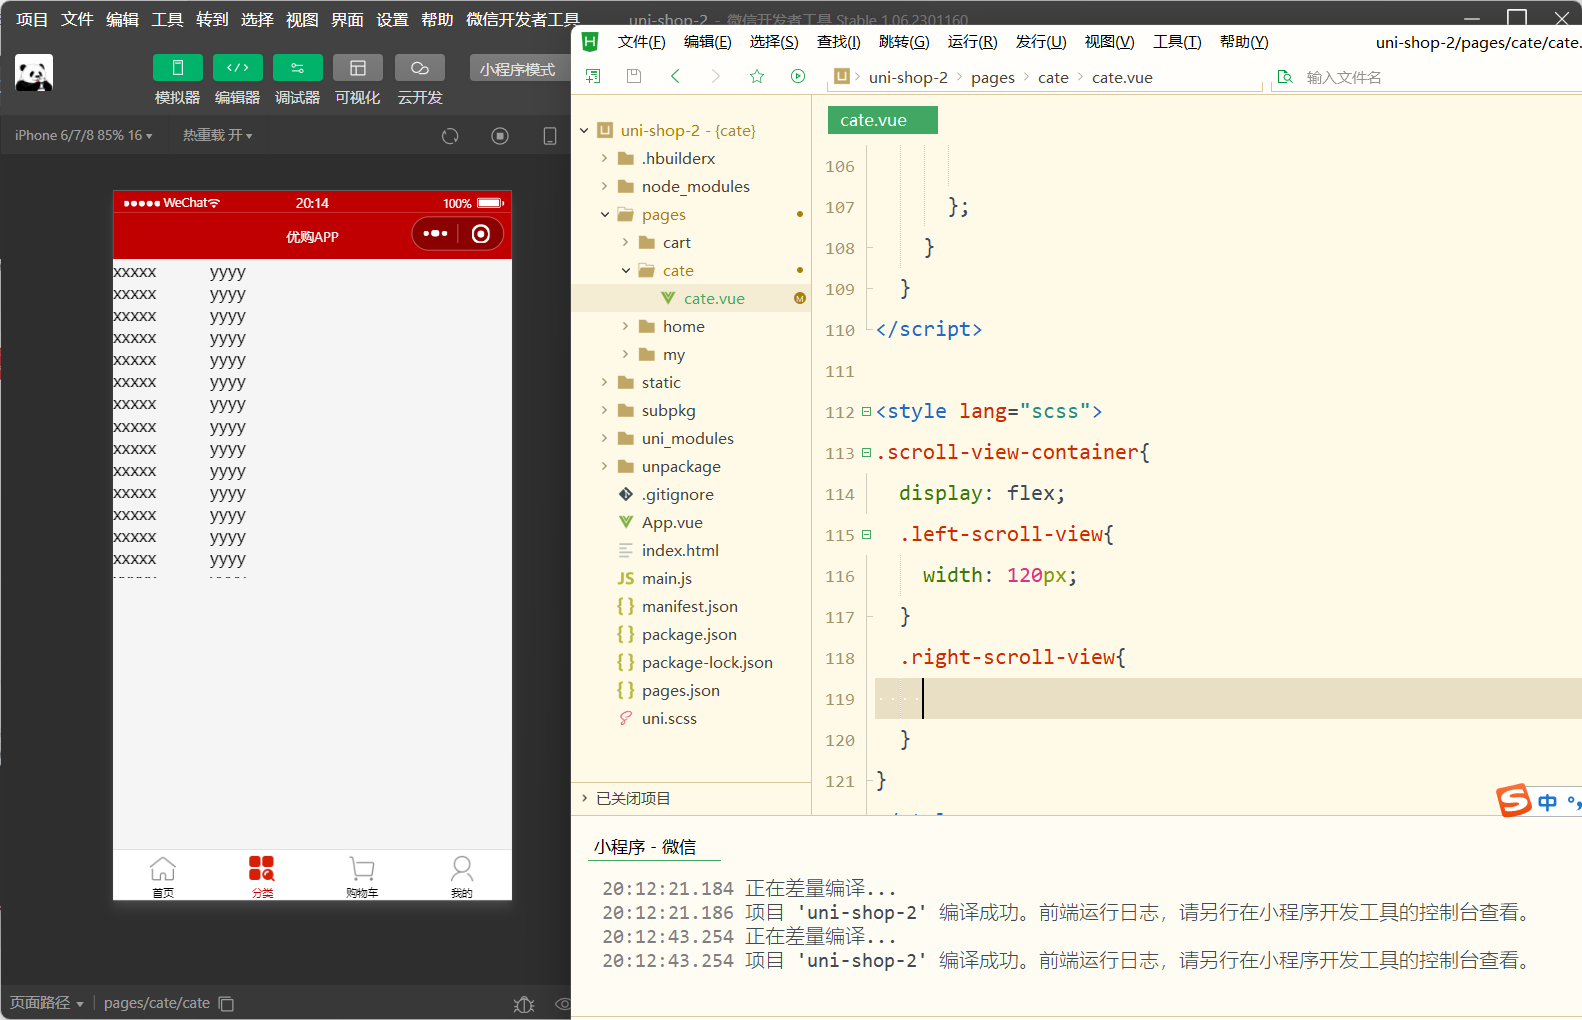Expand the subpkg folder

click(604, 410)
